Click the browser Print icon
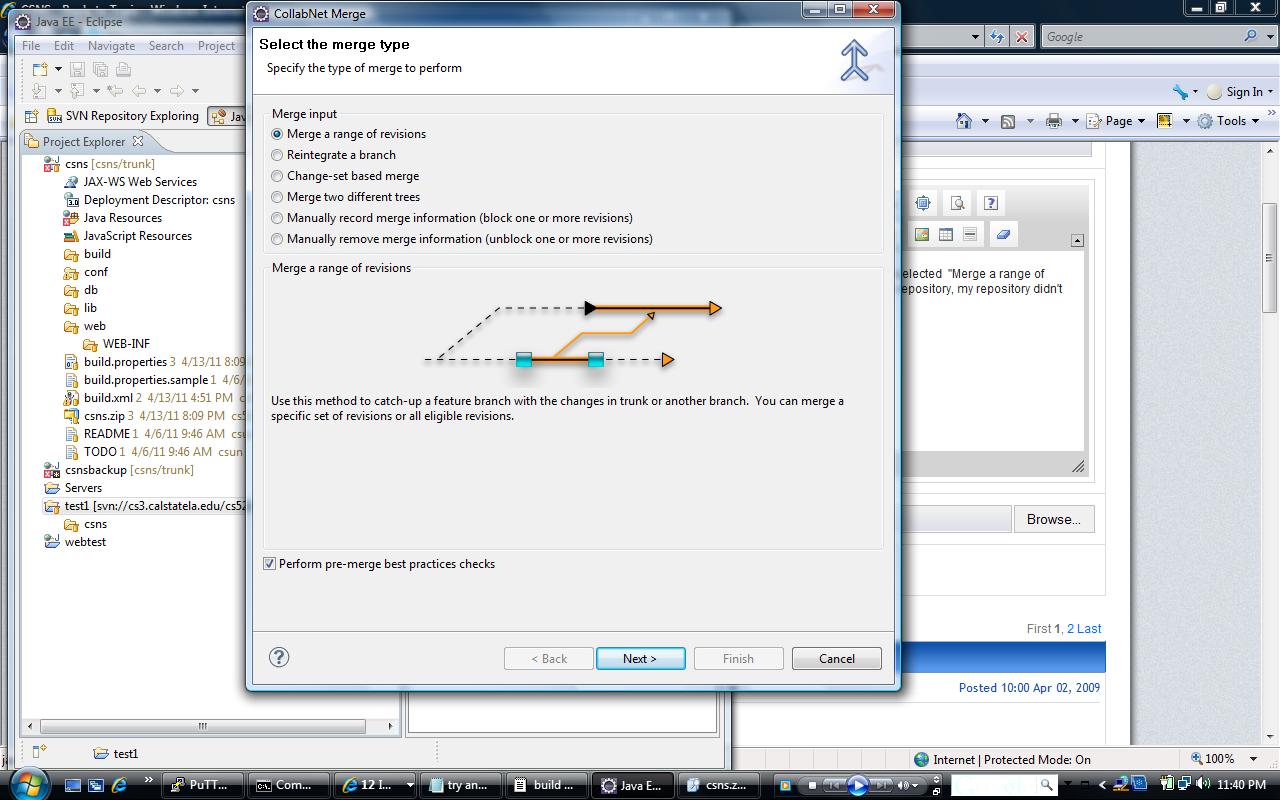 click(x=1053, y=121)
